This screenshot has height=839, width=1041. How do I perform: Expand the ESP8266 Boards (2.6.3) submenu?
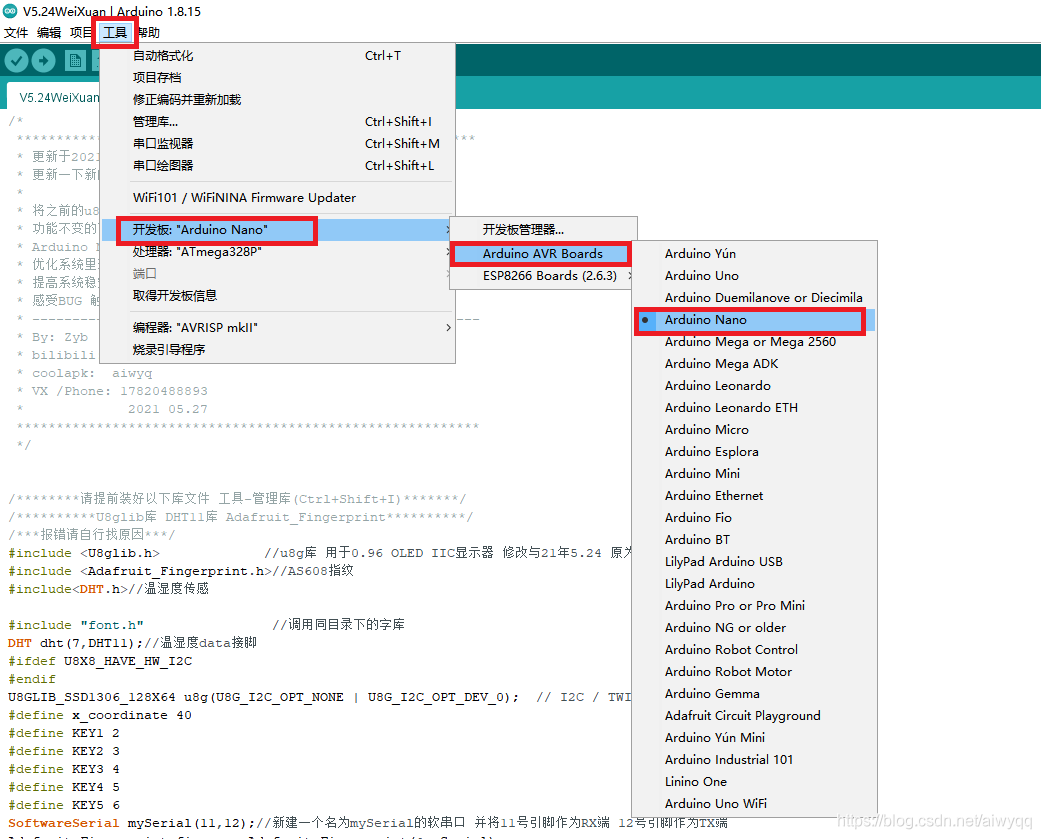(543, 275)
